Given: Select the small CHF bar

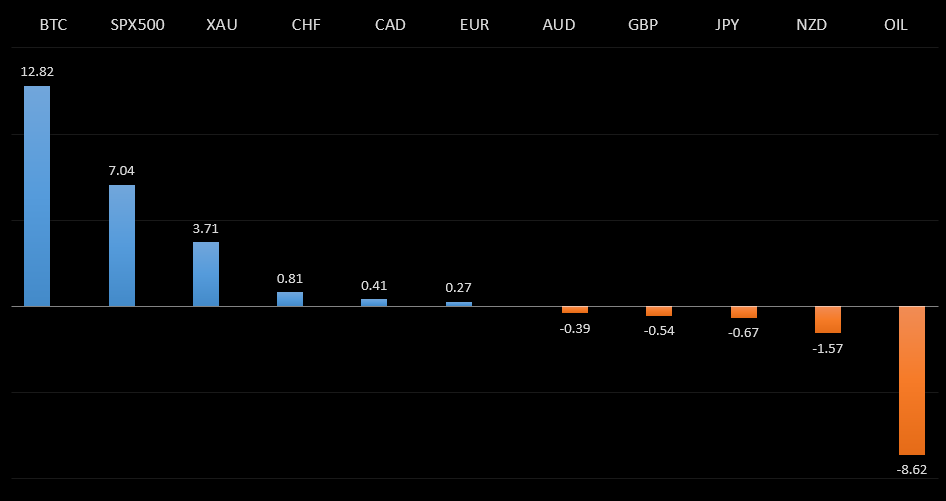Looking at the screenshot, I should [x=290, y=299].
